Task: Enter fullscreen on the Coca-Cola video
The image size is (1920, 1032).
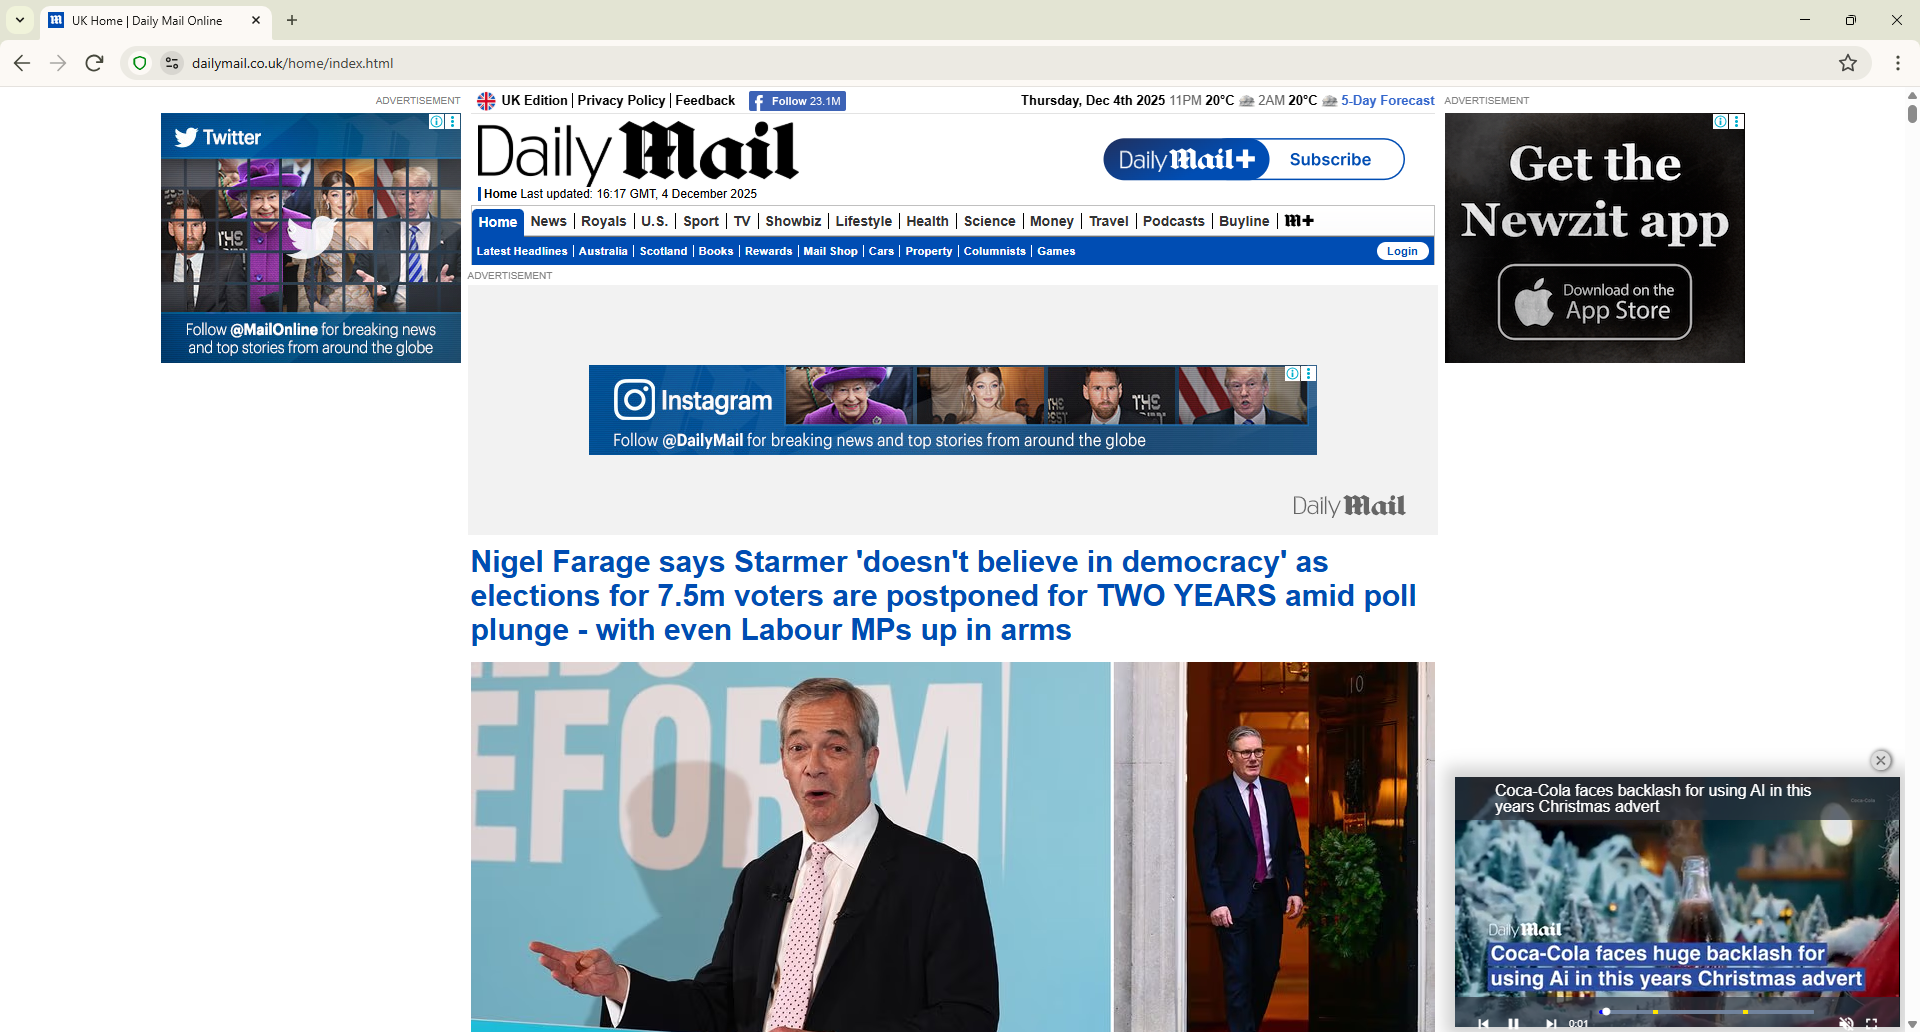Action: click(x=1871, y=1023)
